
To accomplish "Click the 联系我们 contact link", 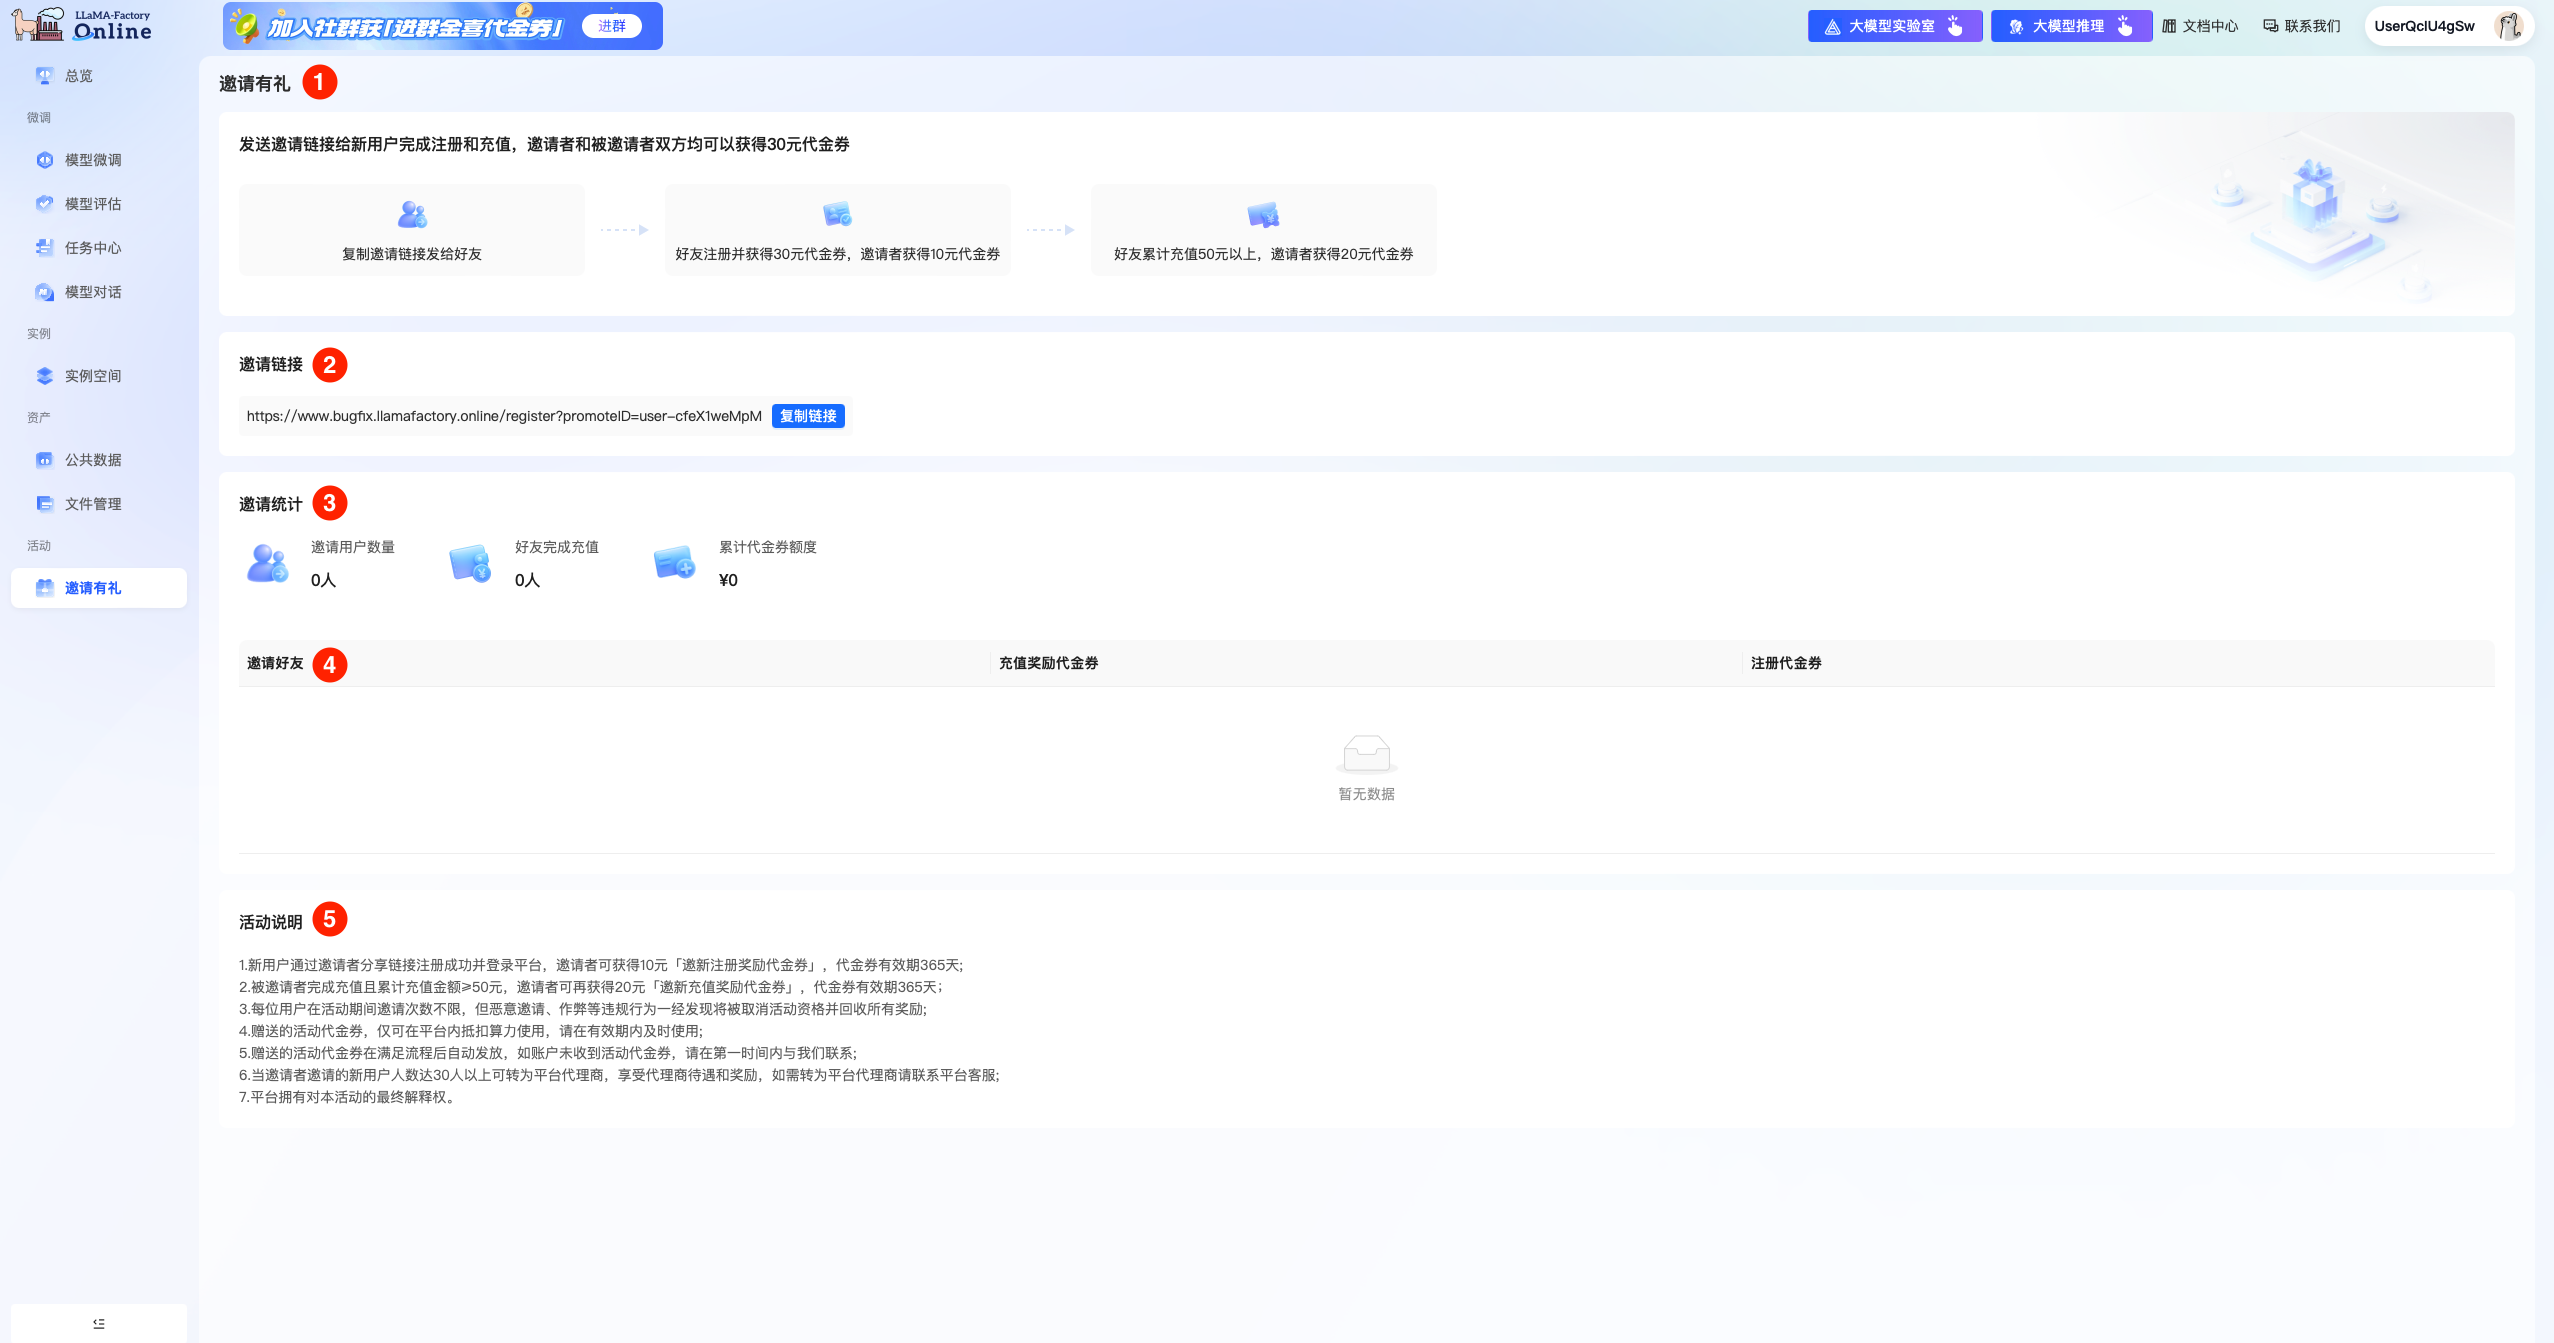I will 2302,26.
